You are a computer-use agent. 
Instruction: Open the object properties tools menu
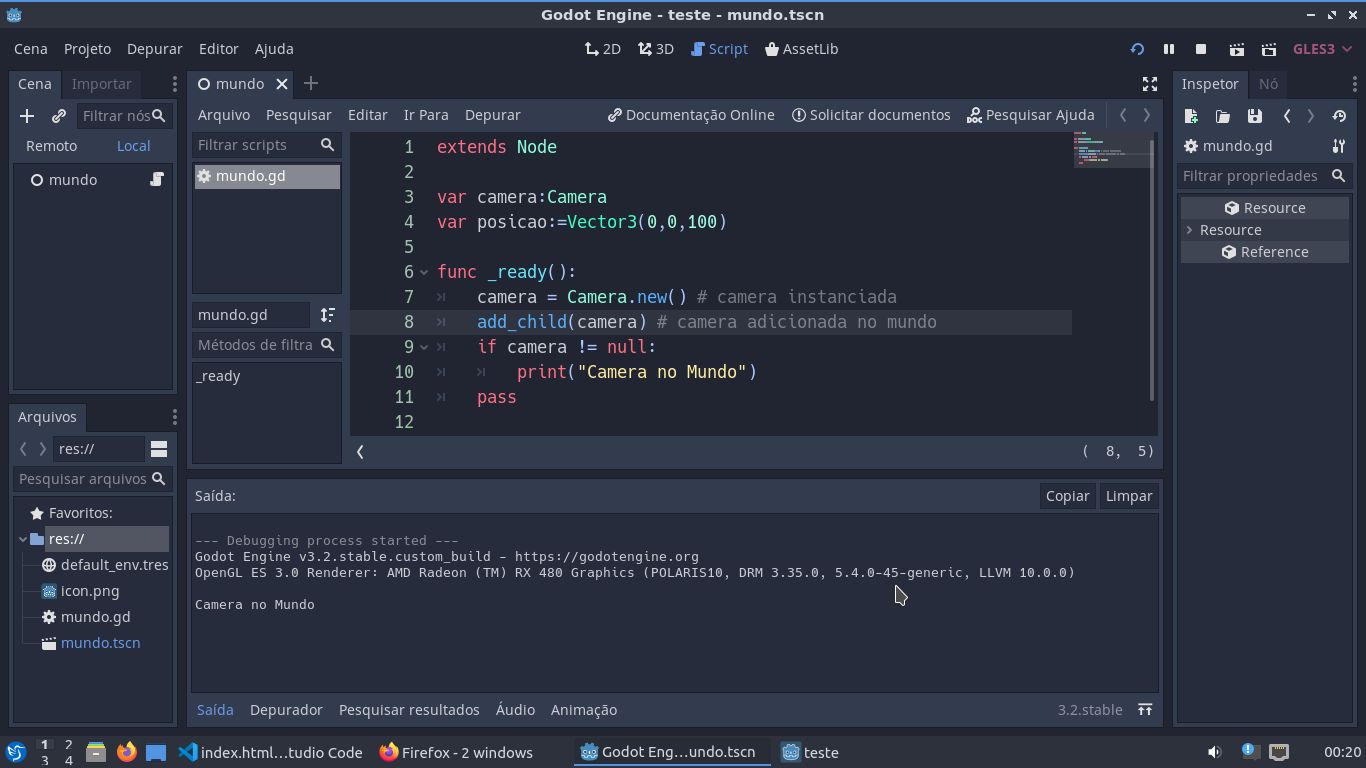click(1339, 146)
